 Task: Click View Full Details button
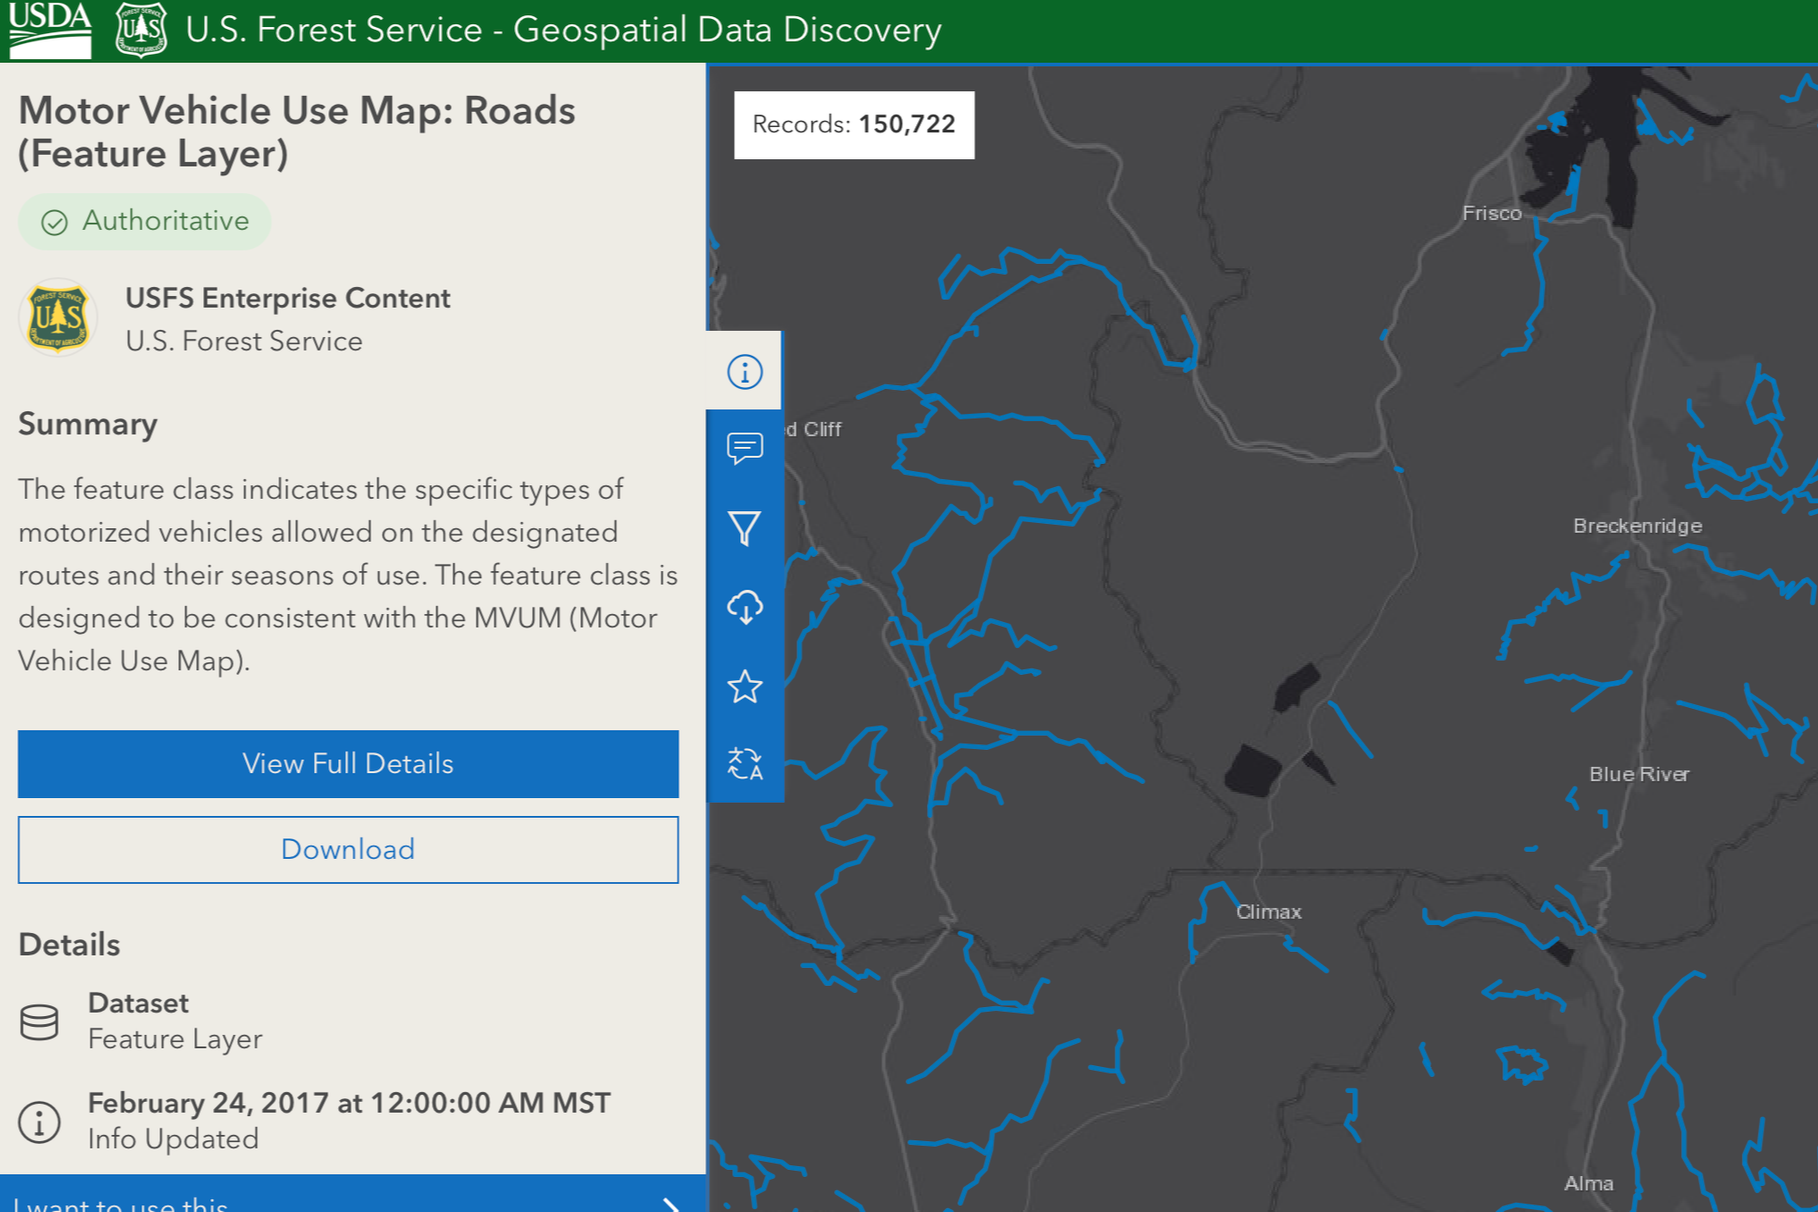pos(348,764)
